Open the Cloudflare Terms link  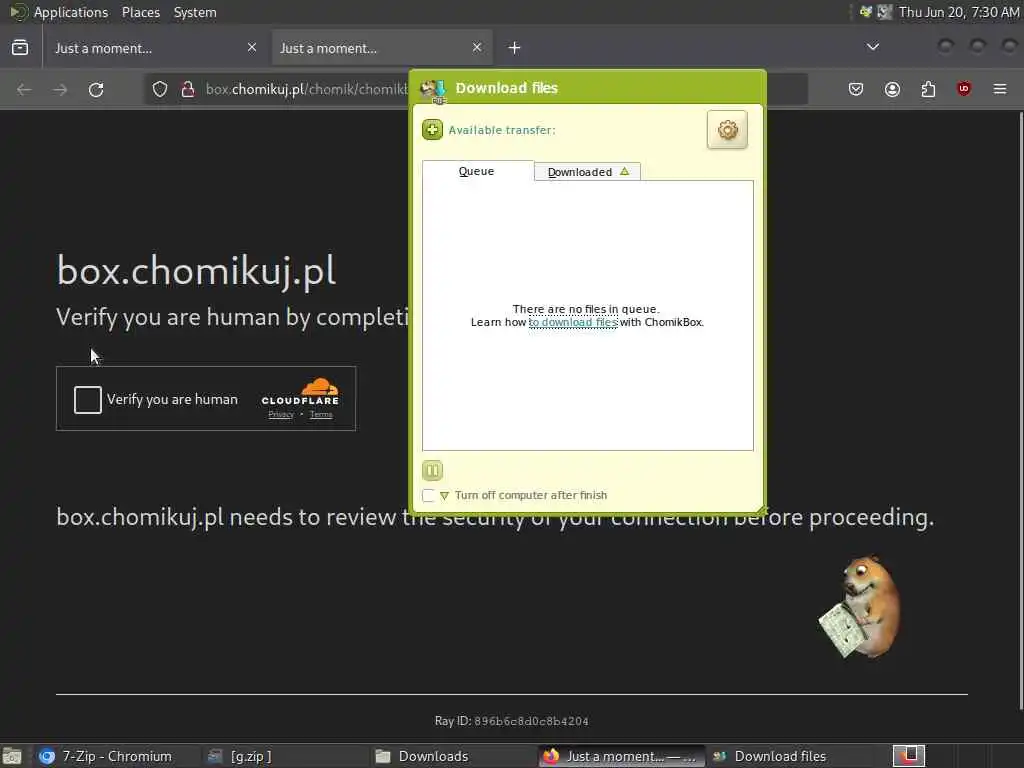click(x=321, y=415)
